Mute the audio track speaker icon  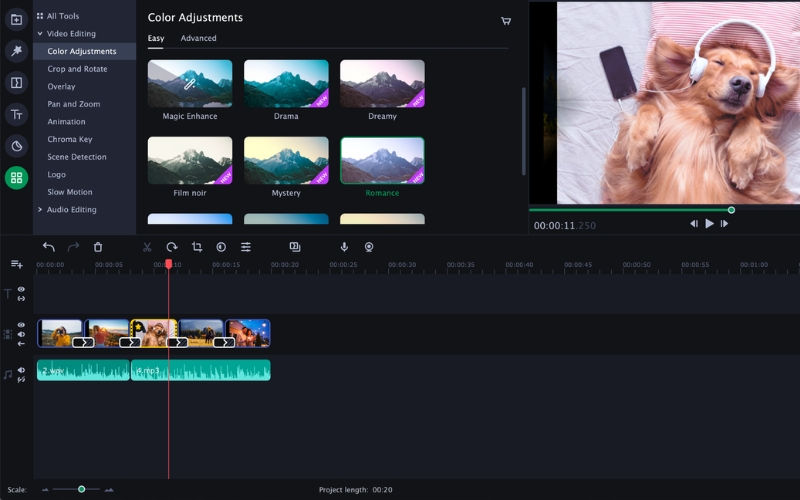pyautogui.click(x=21, y=370)
